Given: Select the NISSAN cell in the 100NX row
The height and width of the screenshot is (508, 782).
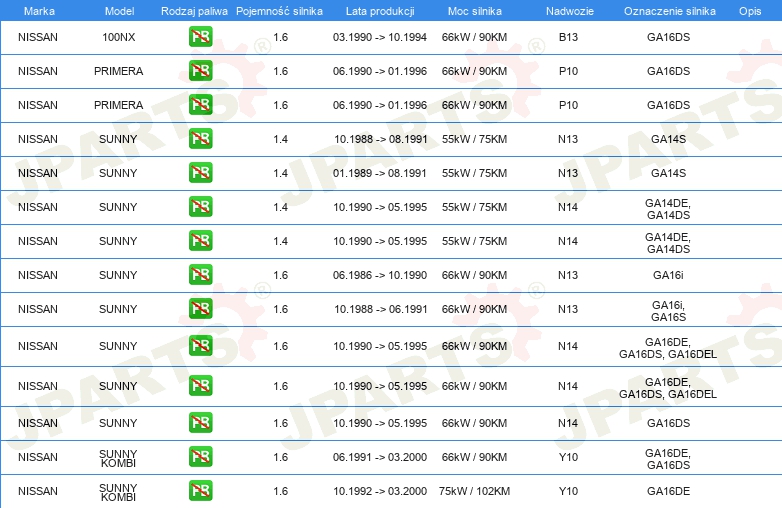Looking at the screenshot, I should pyautogui.click(x=38, y=37).
